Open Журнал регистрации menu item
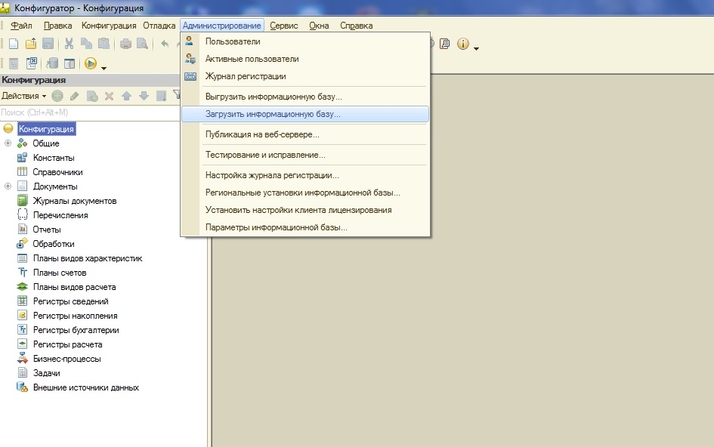This screenshot has width=714, height=447. click(245, 76)
